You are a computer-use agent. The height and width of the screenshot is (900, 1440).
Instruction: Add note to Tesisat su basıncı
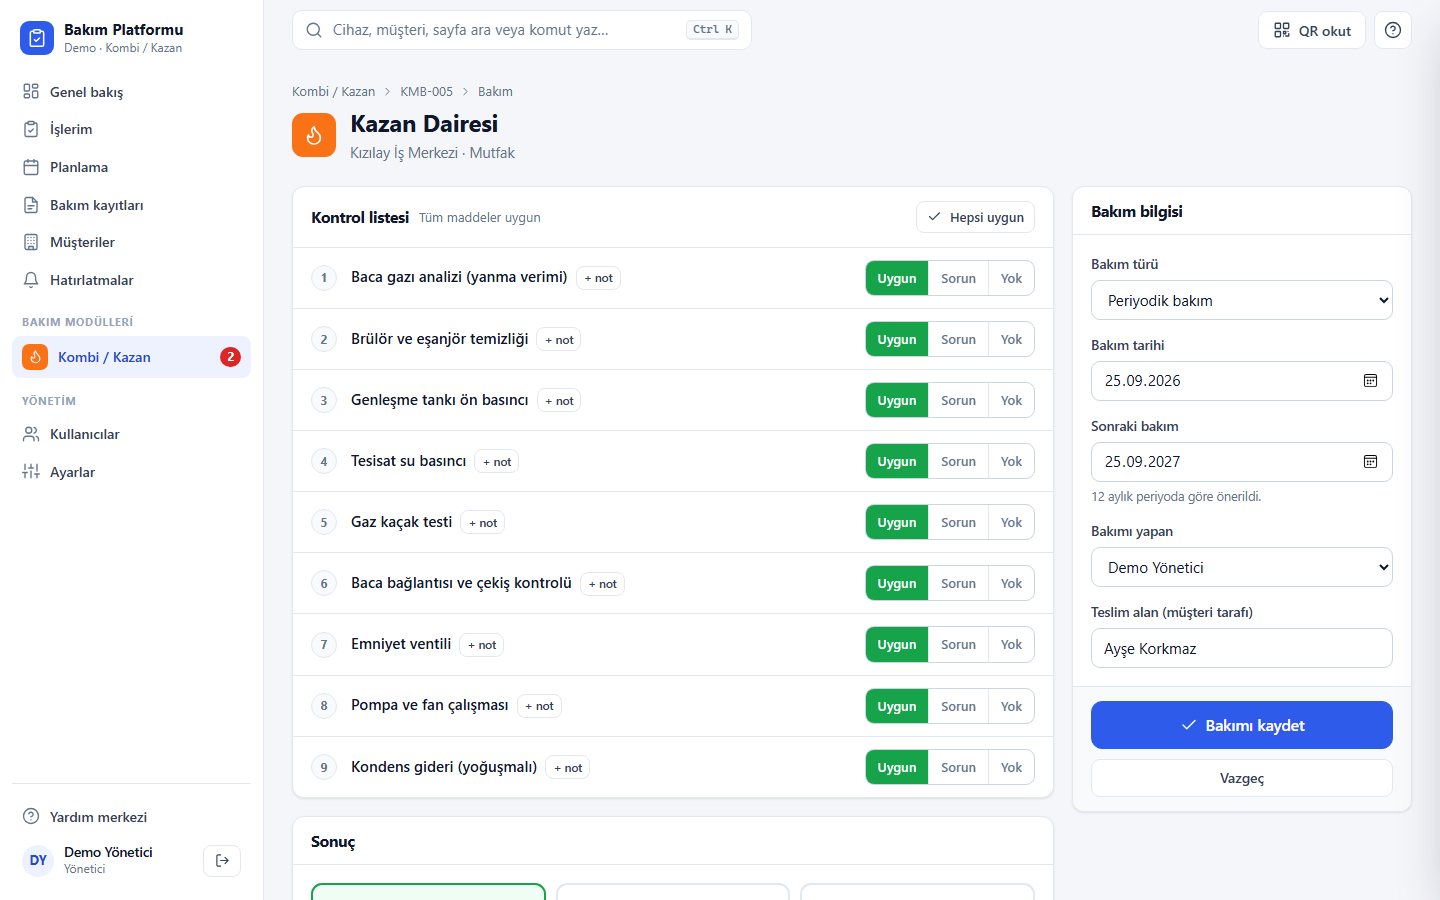click(x=497, y=462)
